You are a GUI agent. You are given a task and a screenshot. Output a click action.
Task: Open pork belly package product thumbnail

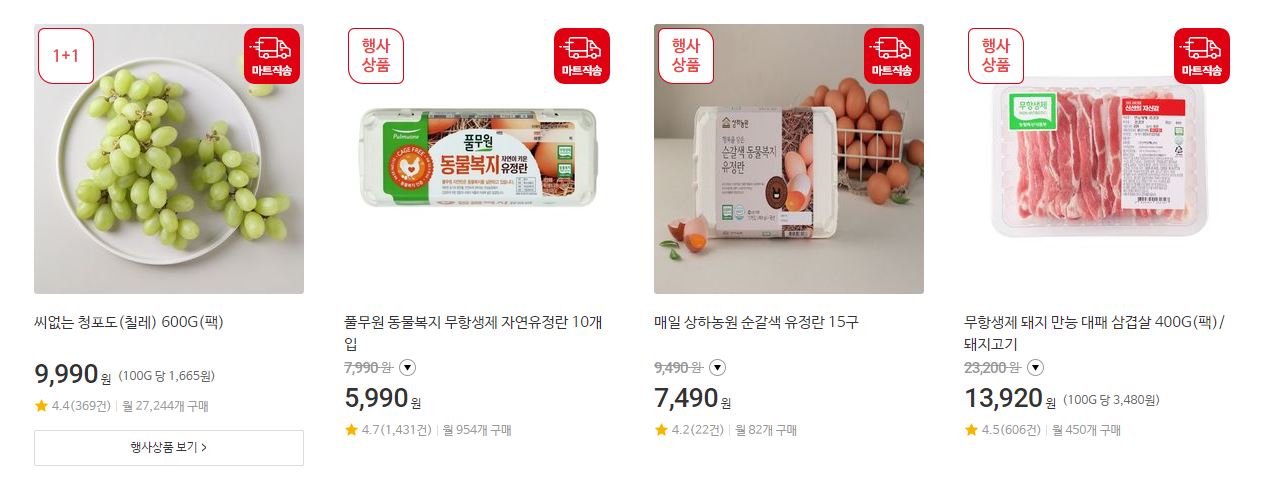pos(1099,159)
